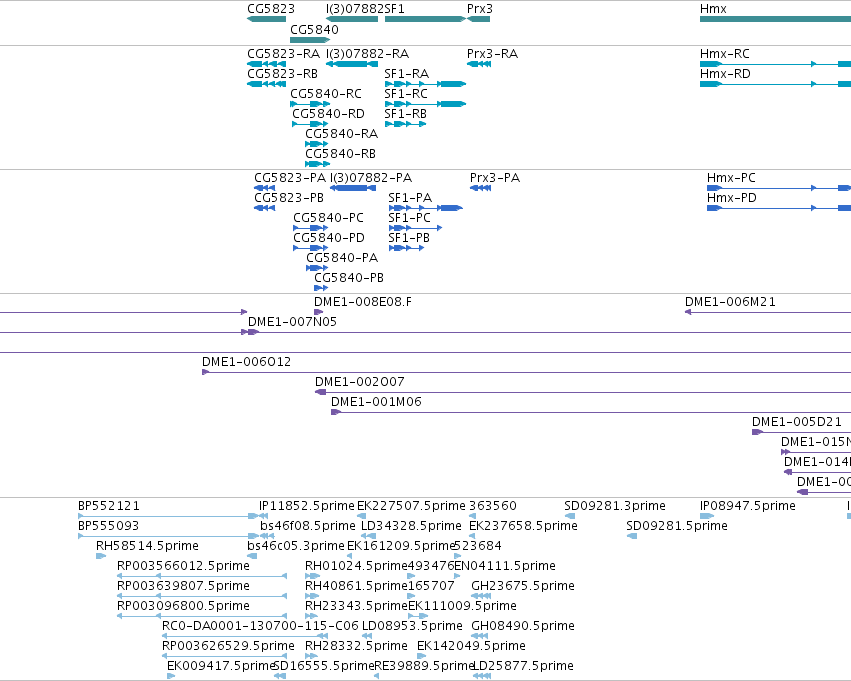Open EST RH01024.5prime label
851x681 pixels.
356,566
